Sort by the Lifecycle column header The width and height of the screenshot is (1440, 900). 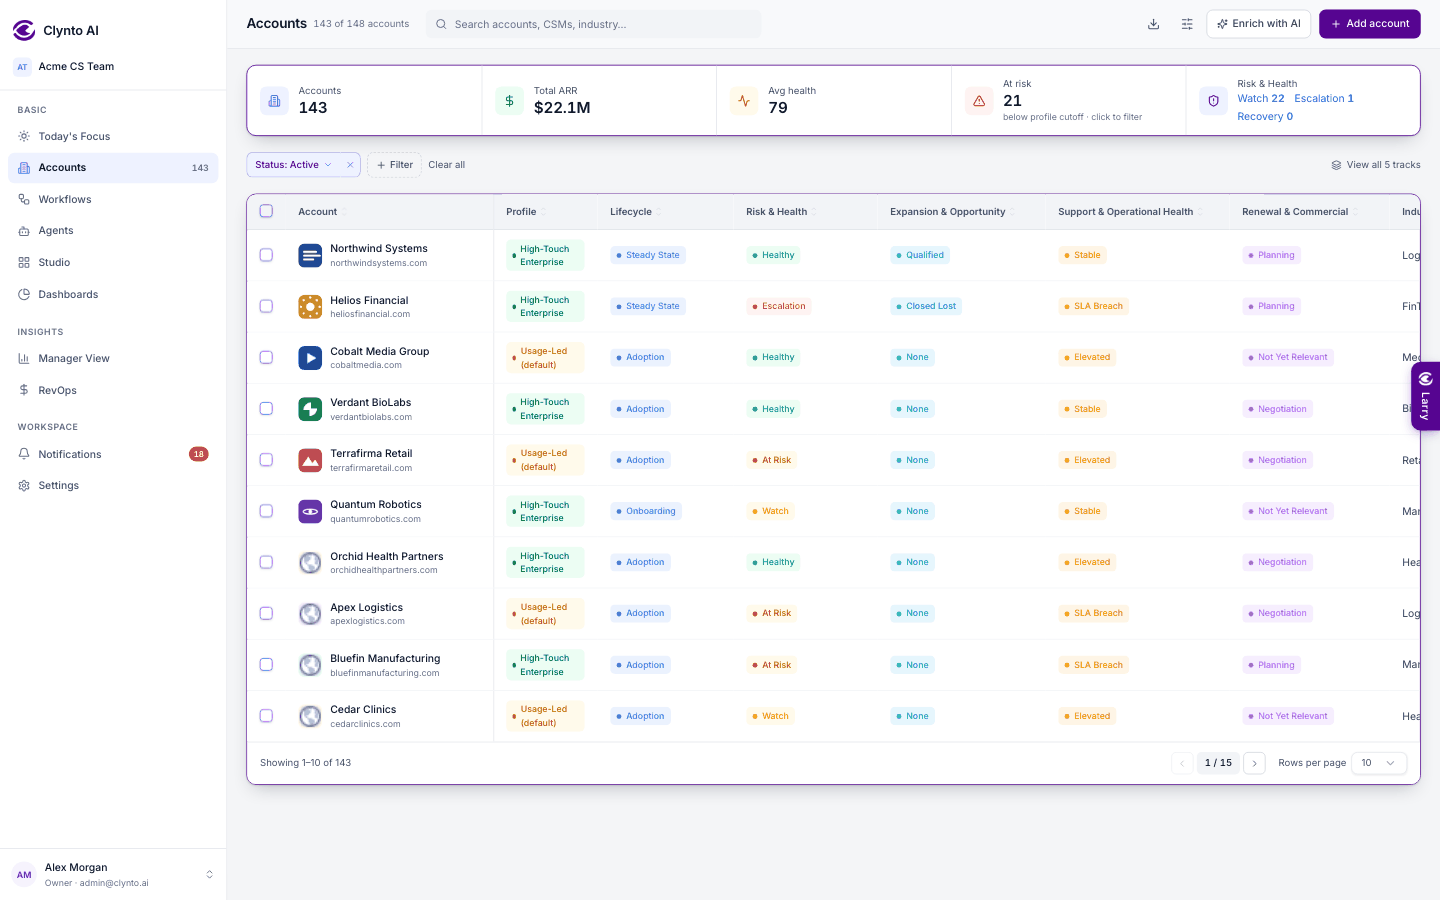coord(635,212)
